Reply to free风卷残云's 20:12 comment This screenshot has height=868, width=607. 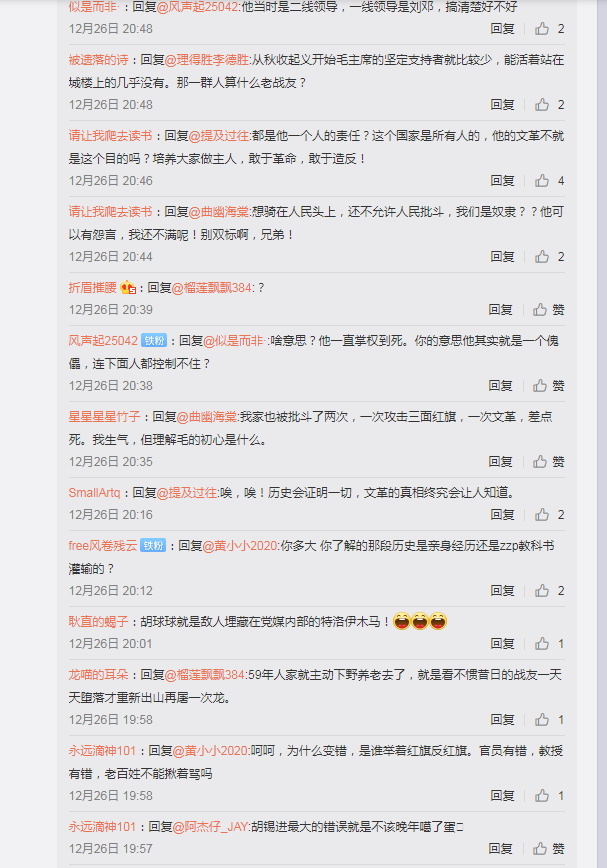(502, 591)
